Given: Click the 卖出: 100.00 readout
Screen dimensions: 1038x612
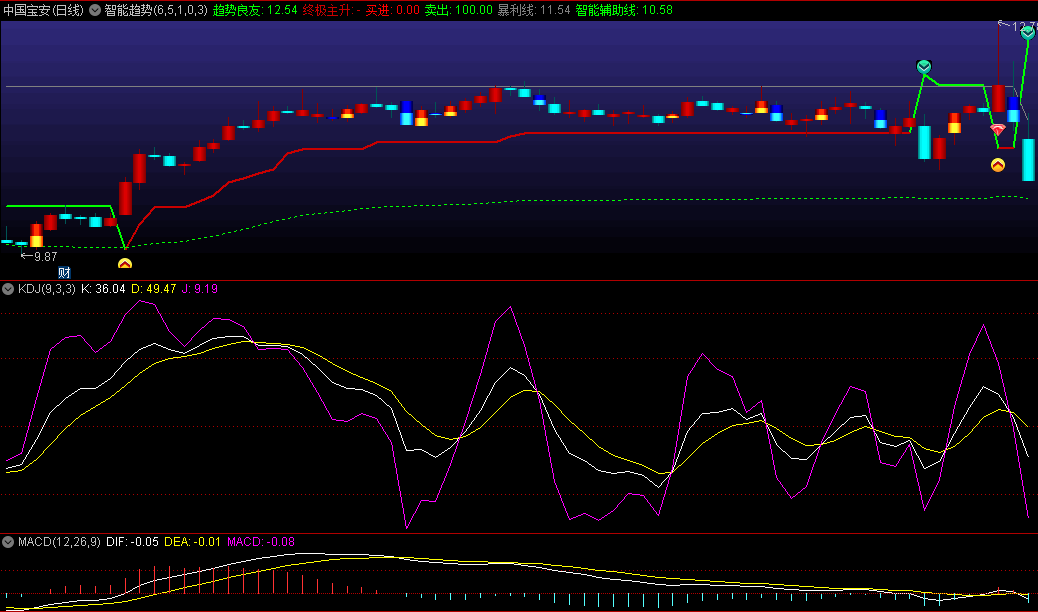Looking at the screenshot, I should (x=458, y=10).
